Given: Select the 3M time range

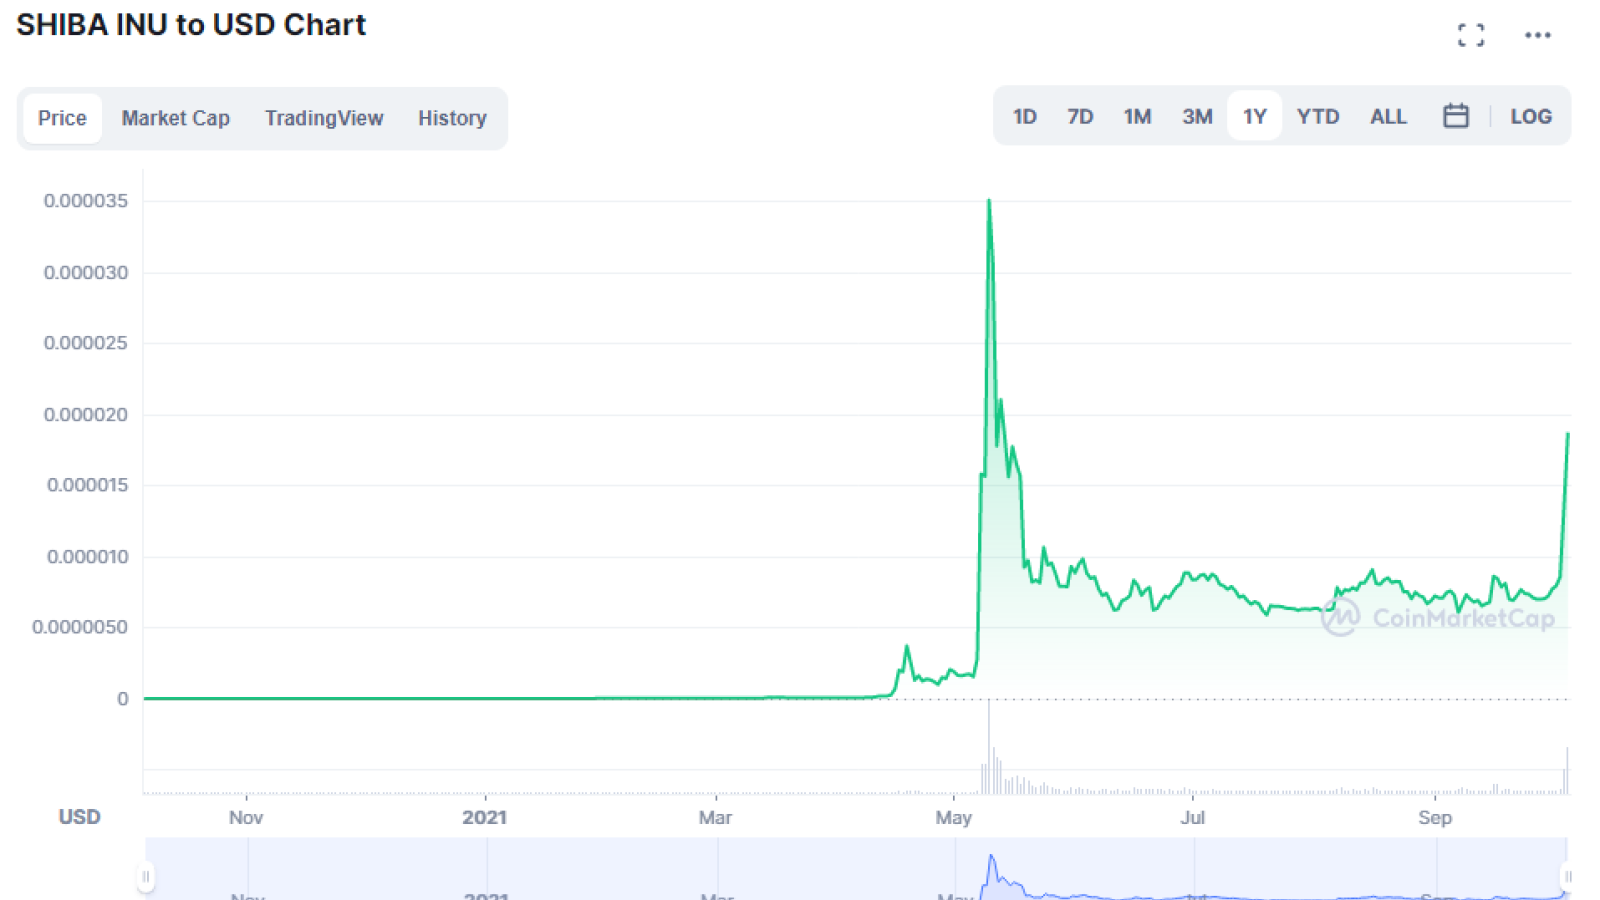Looking at the screenshot, I should click(x=1197, y=116).
